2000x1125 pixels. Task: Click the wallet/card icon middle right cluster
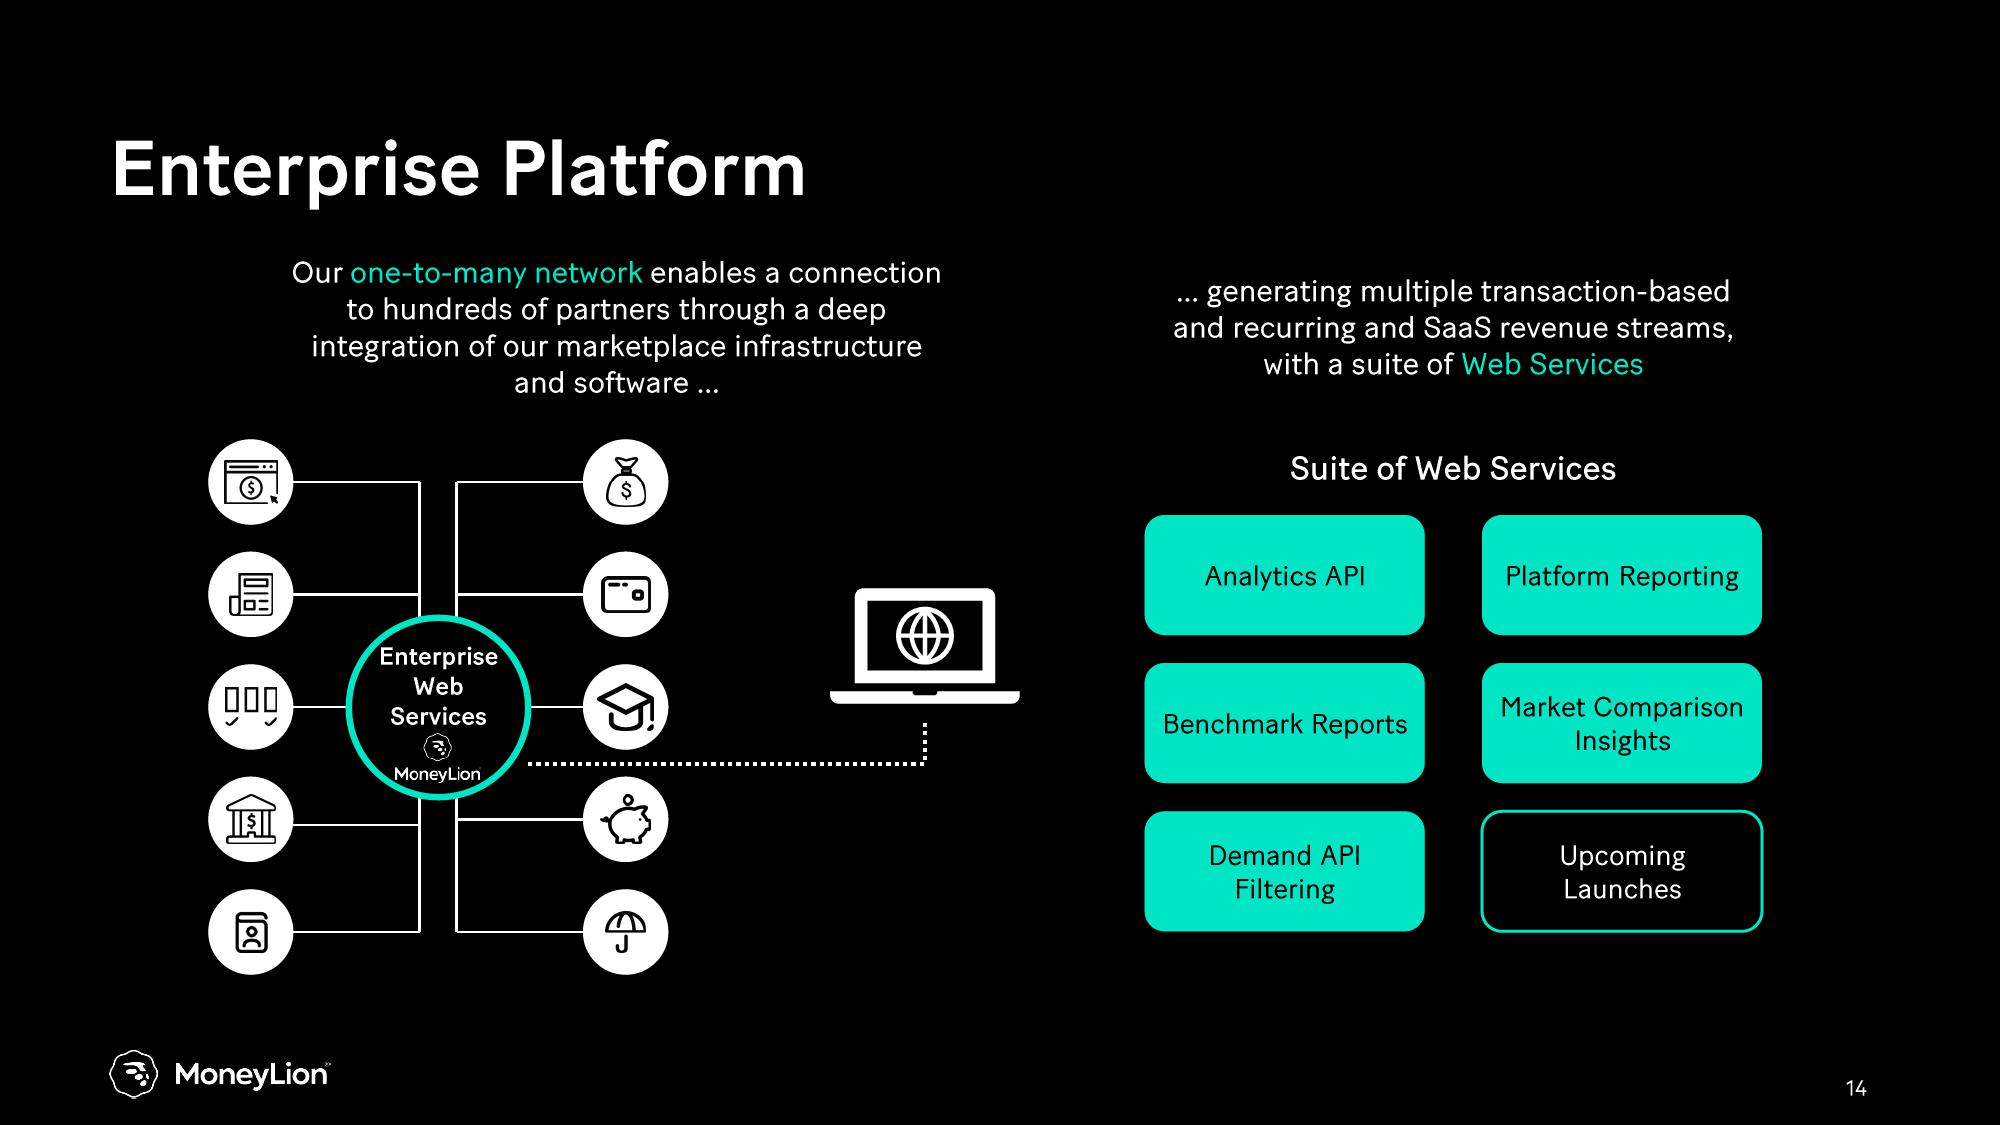click(x=625, y=592)
